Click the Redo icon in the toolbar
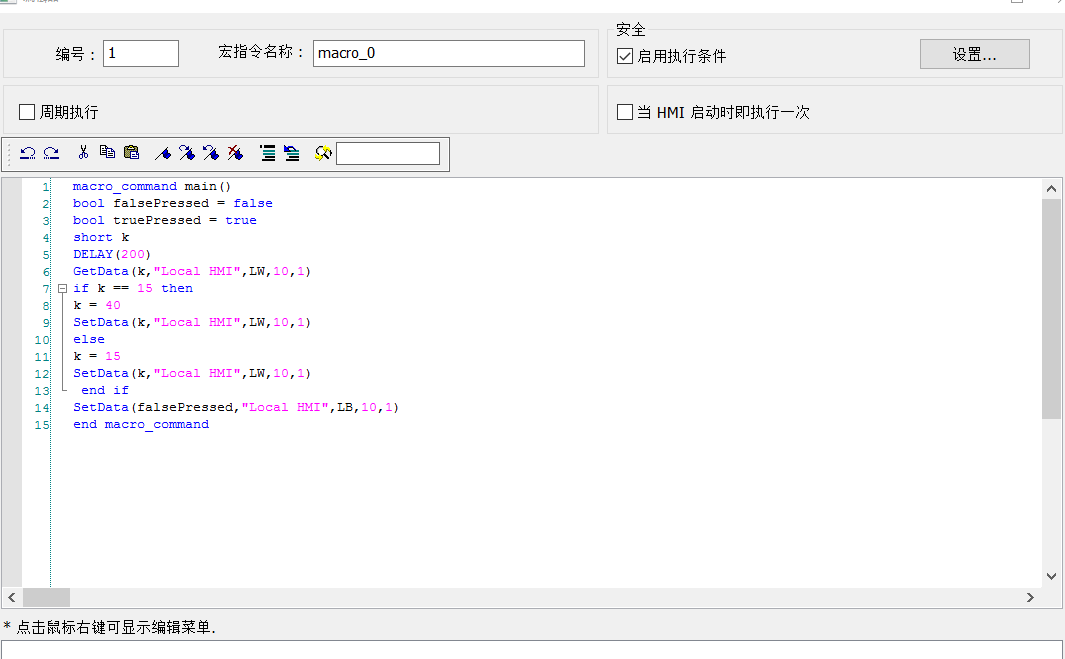The image size is (1065, 659). (51, 153)
